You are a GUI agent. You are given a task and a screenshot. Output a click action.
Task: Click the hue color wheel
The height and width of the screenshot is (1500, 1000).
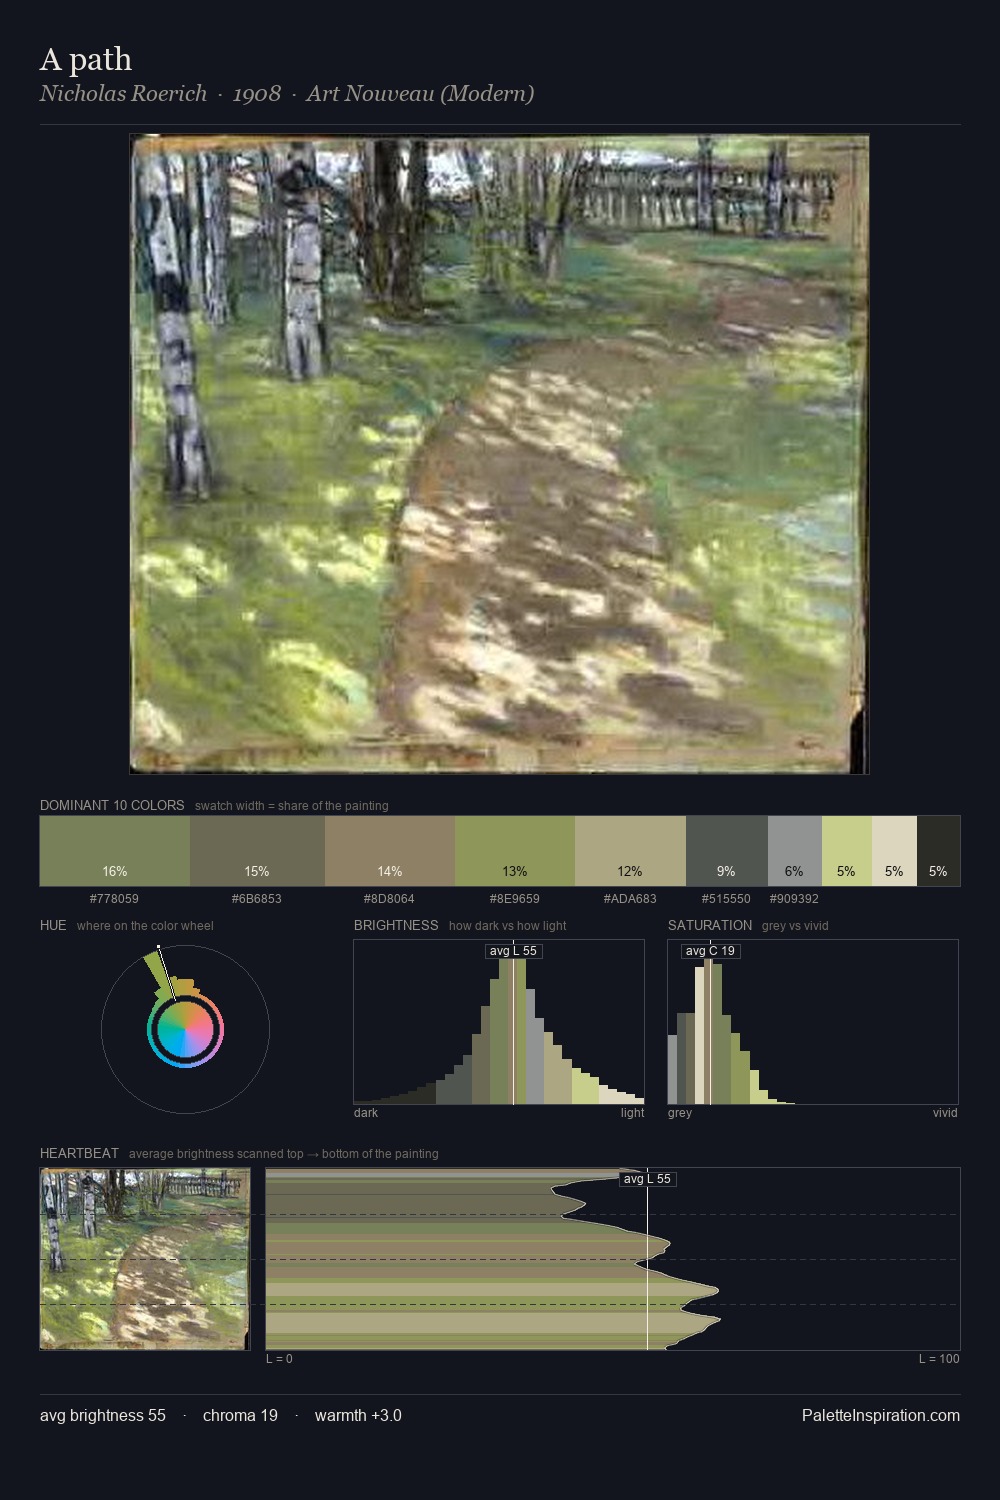coord(185,1029)
